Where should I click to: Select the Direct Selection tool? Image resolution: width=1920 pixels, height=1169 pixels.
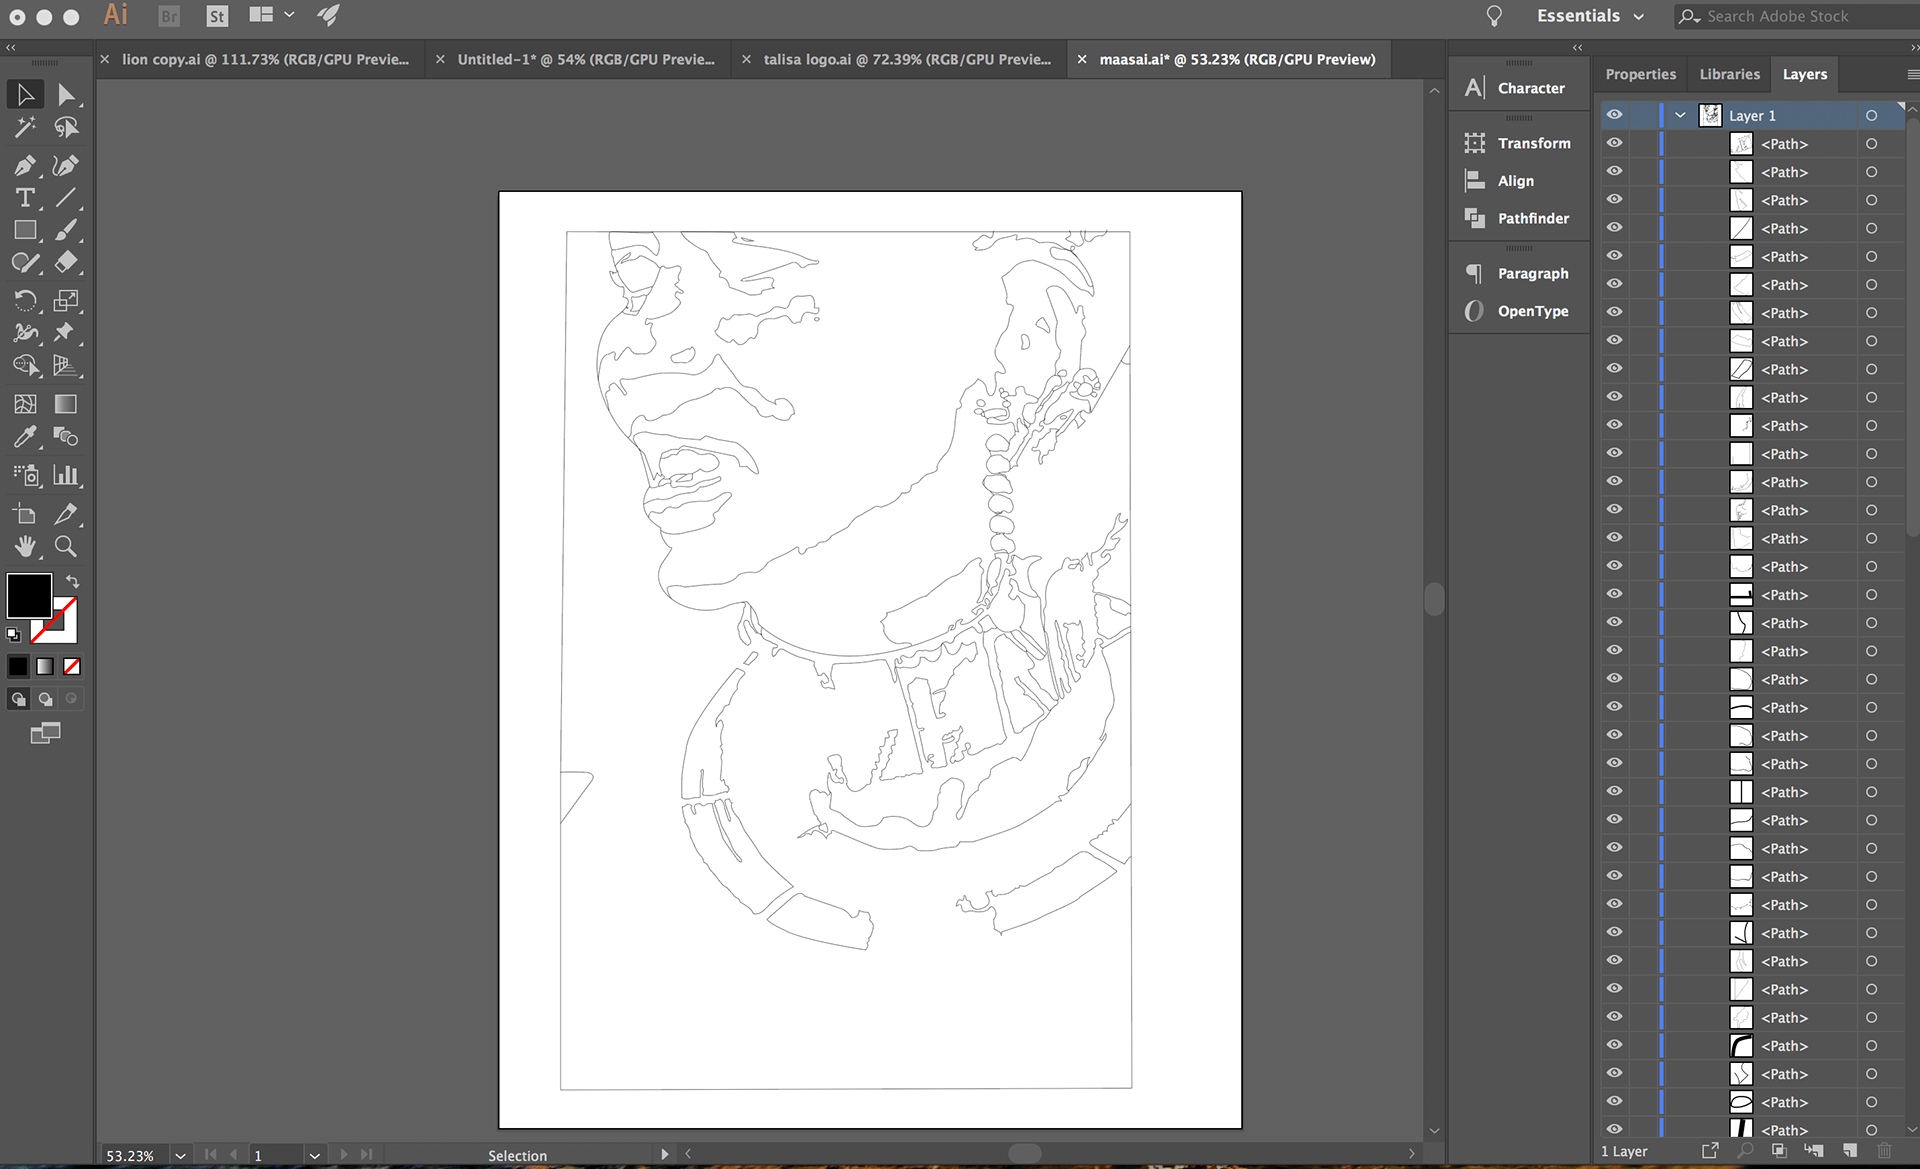coord(66,95)
